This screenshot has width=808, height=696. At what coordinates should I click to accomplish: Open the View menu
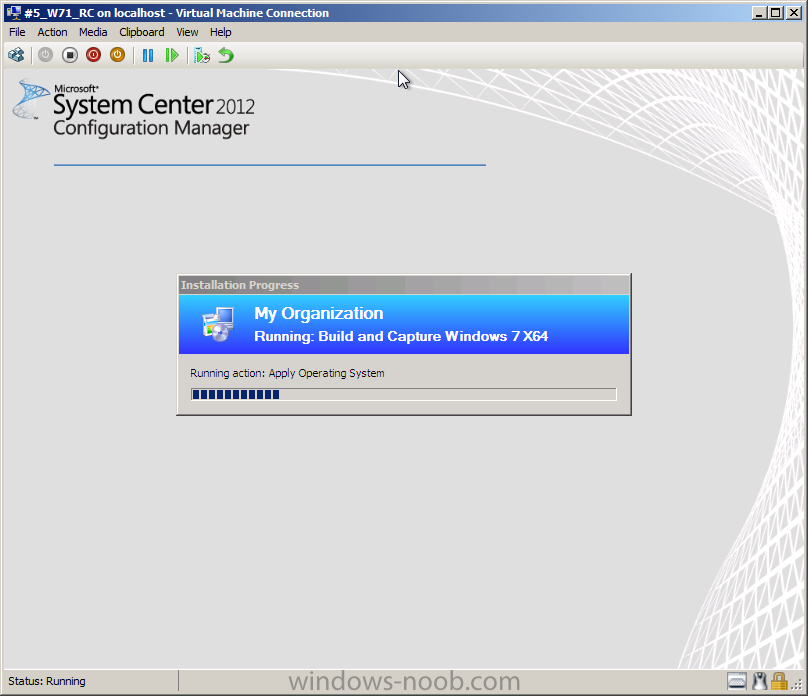tap(187, 32)
